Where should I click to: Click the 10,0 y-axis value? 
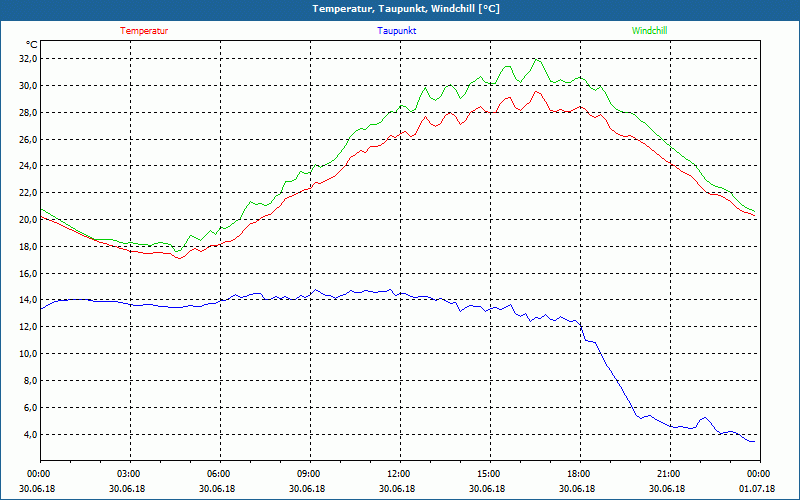click(x=28, y=354)
